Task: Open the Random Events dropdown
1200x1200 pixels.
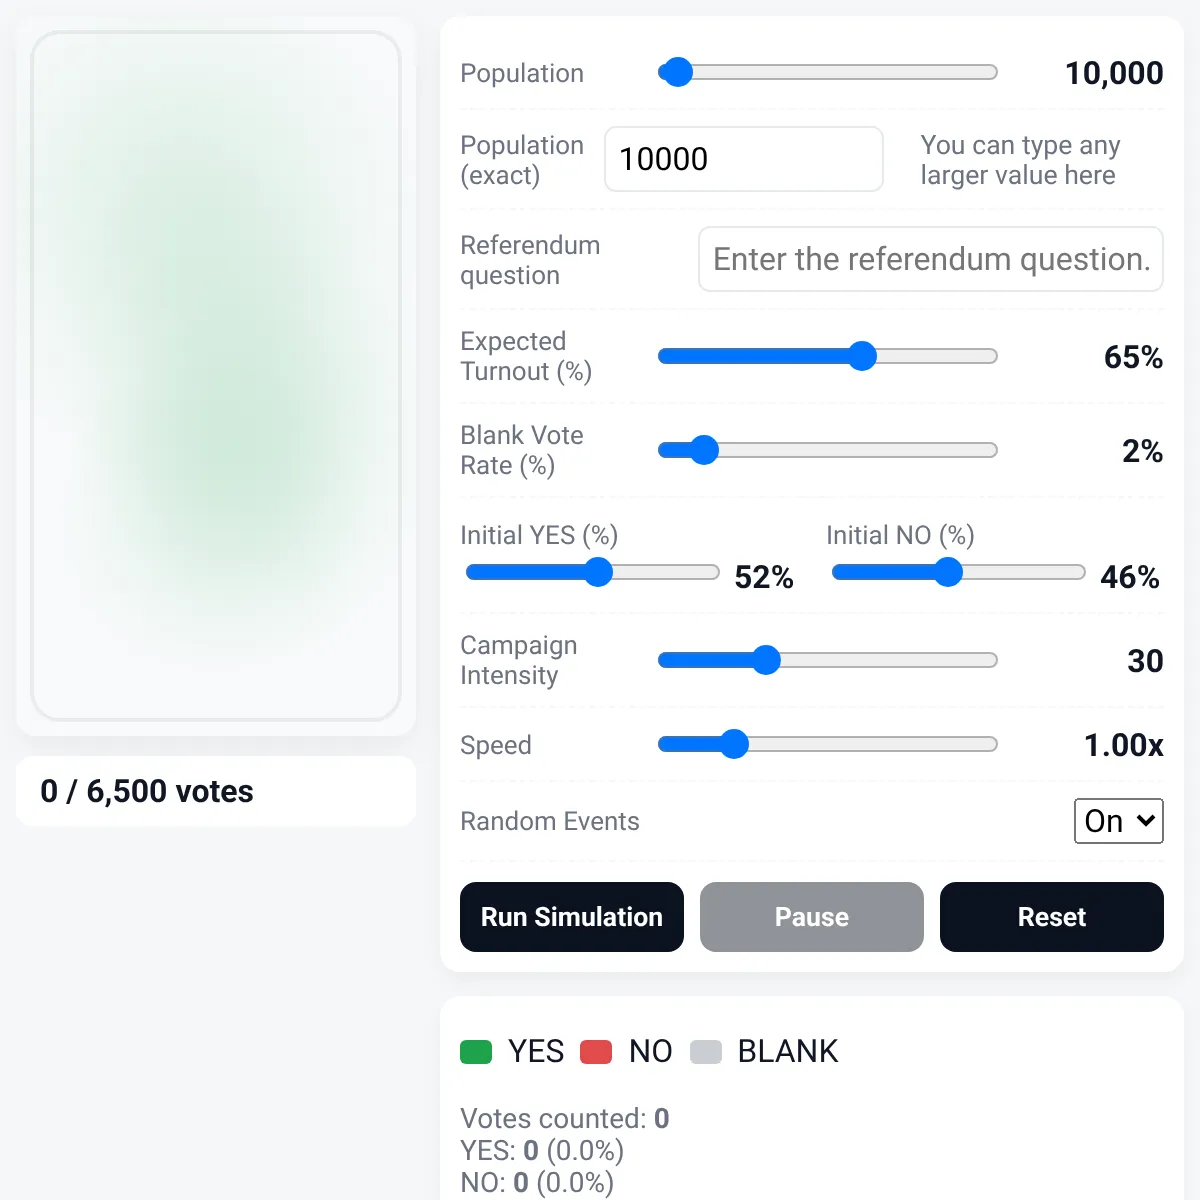Action: tap(1118, 821)
